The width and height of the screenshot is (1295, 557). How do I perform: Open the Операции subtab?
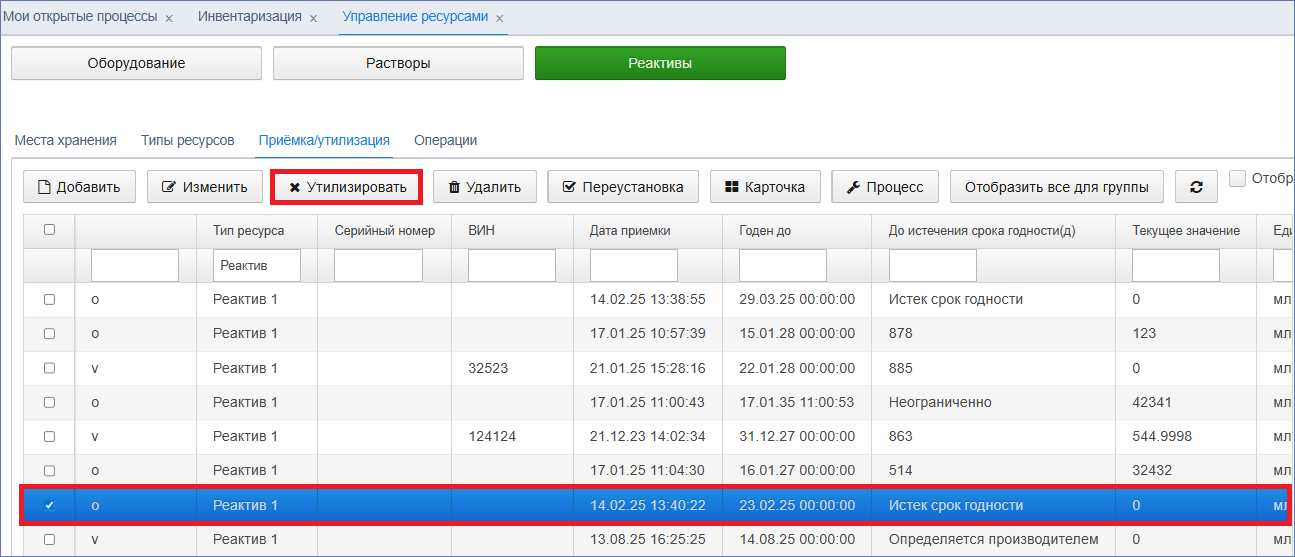click(445, 140)
